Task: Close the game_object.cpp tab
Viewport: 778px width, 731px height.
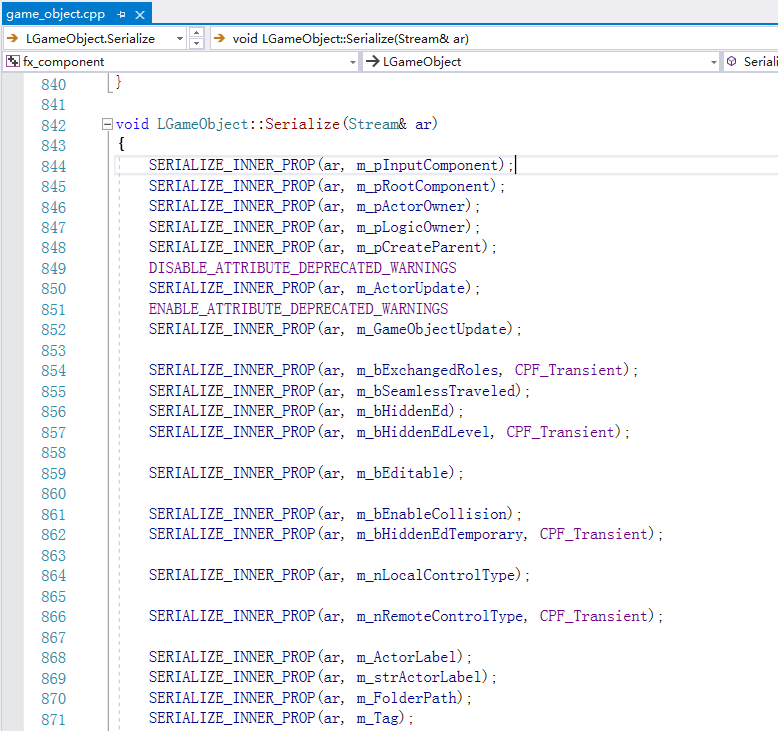Action: click(140, 14)
